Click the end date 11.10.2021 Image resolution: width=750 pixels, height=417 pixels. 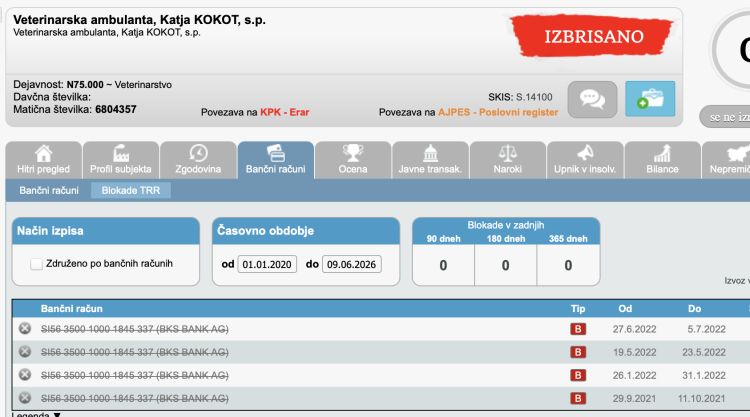[701, 398]
